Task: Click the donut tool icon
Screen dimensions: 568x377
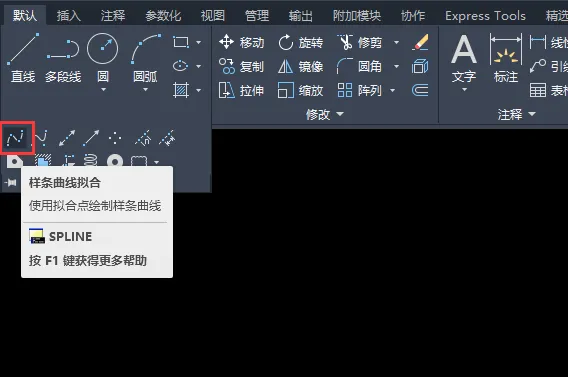Action: (115, 161)
